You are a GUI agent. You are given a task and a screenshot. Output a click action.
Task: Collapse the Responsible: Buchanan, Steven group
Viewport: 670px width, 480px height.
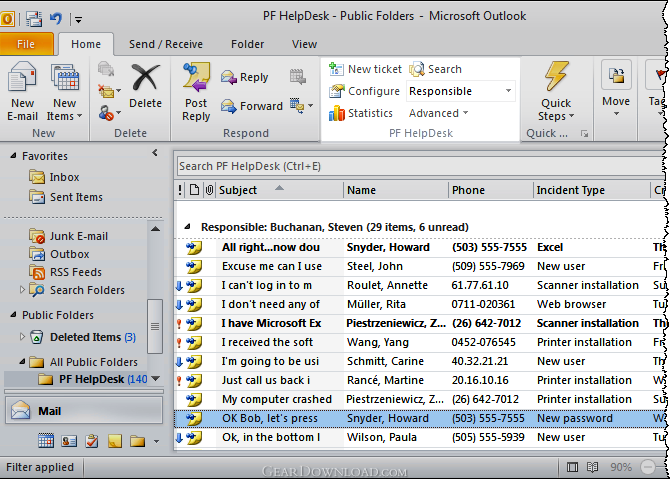click(188, 227)
